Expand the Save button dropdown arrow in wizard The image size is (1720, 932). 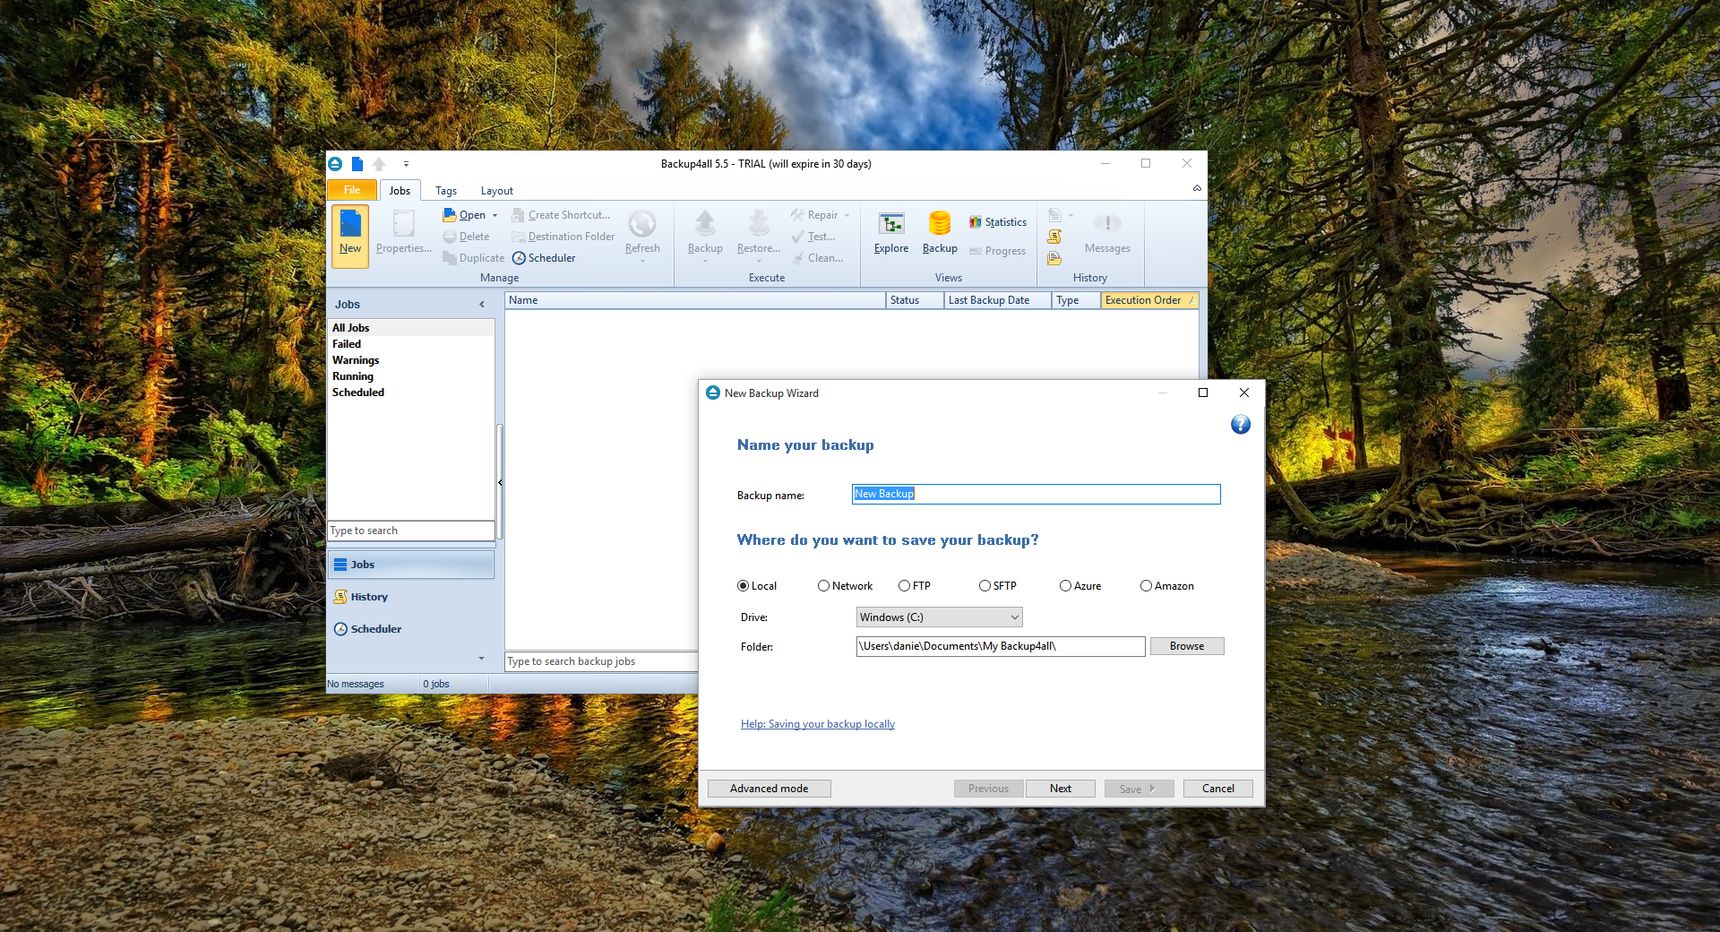click(1153, 789)
